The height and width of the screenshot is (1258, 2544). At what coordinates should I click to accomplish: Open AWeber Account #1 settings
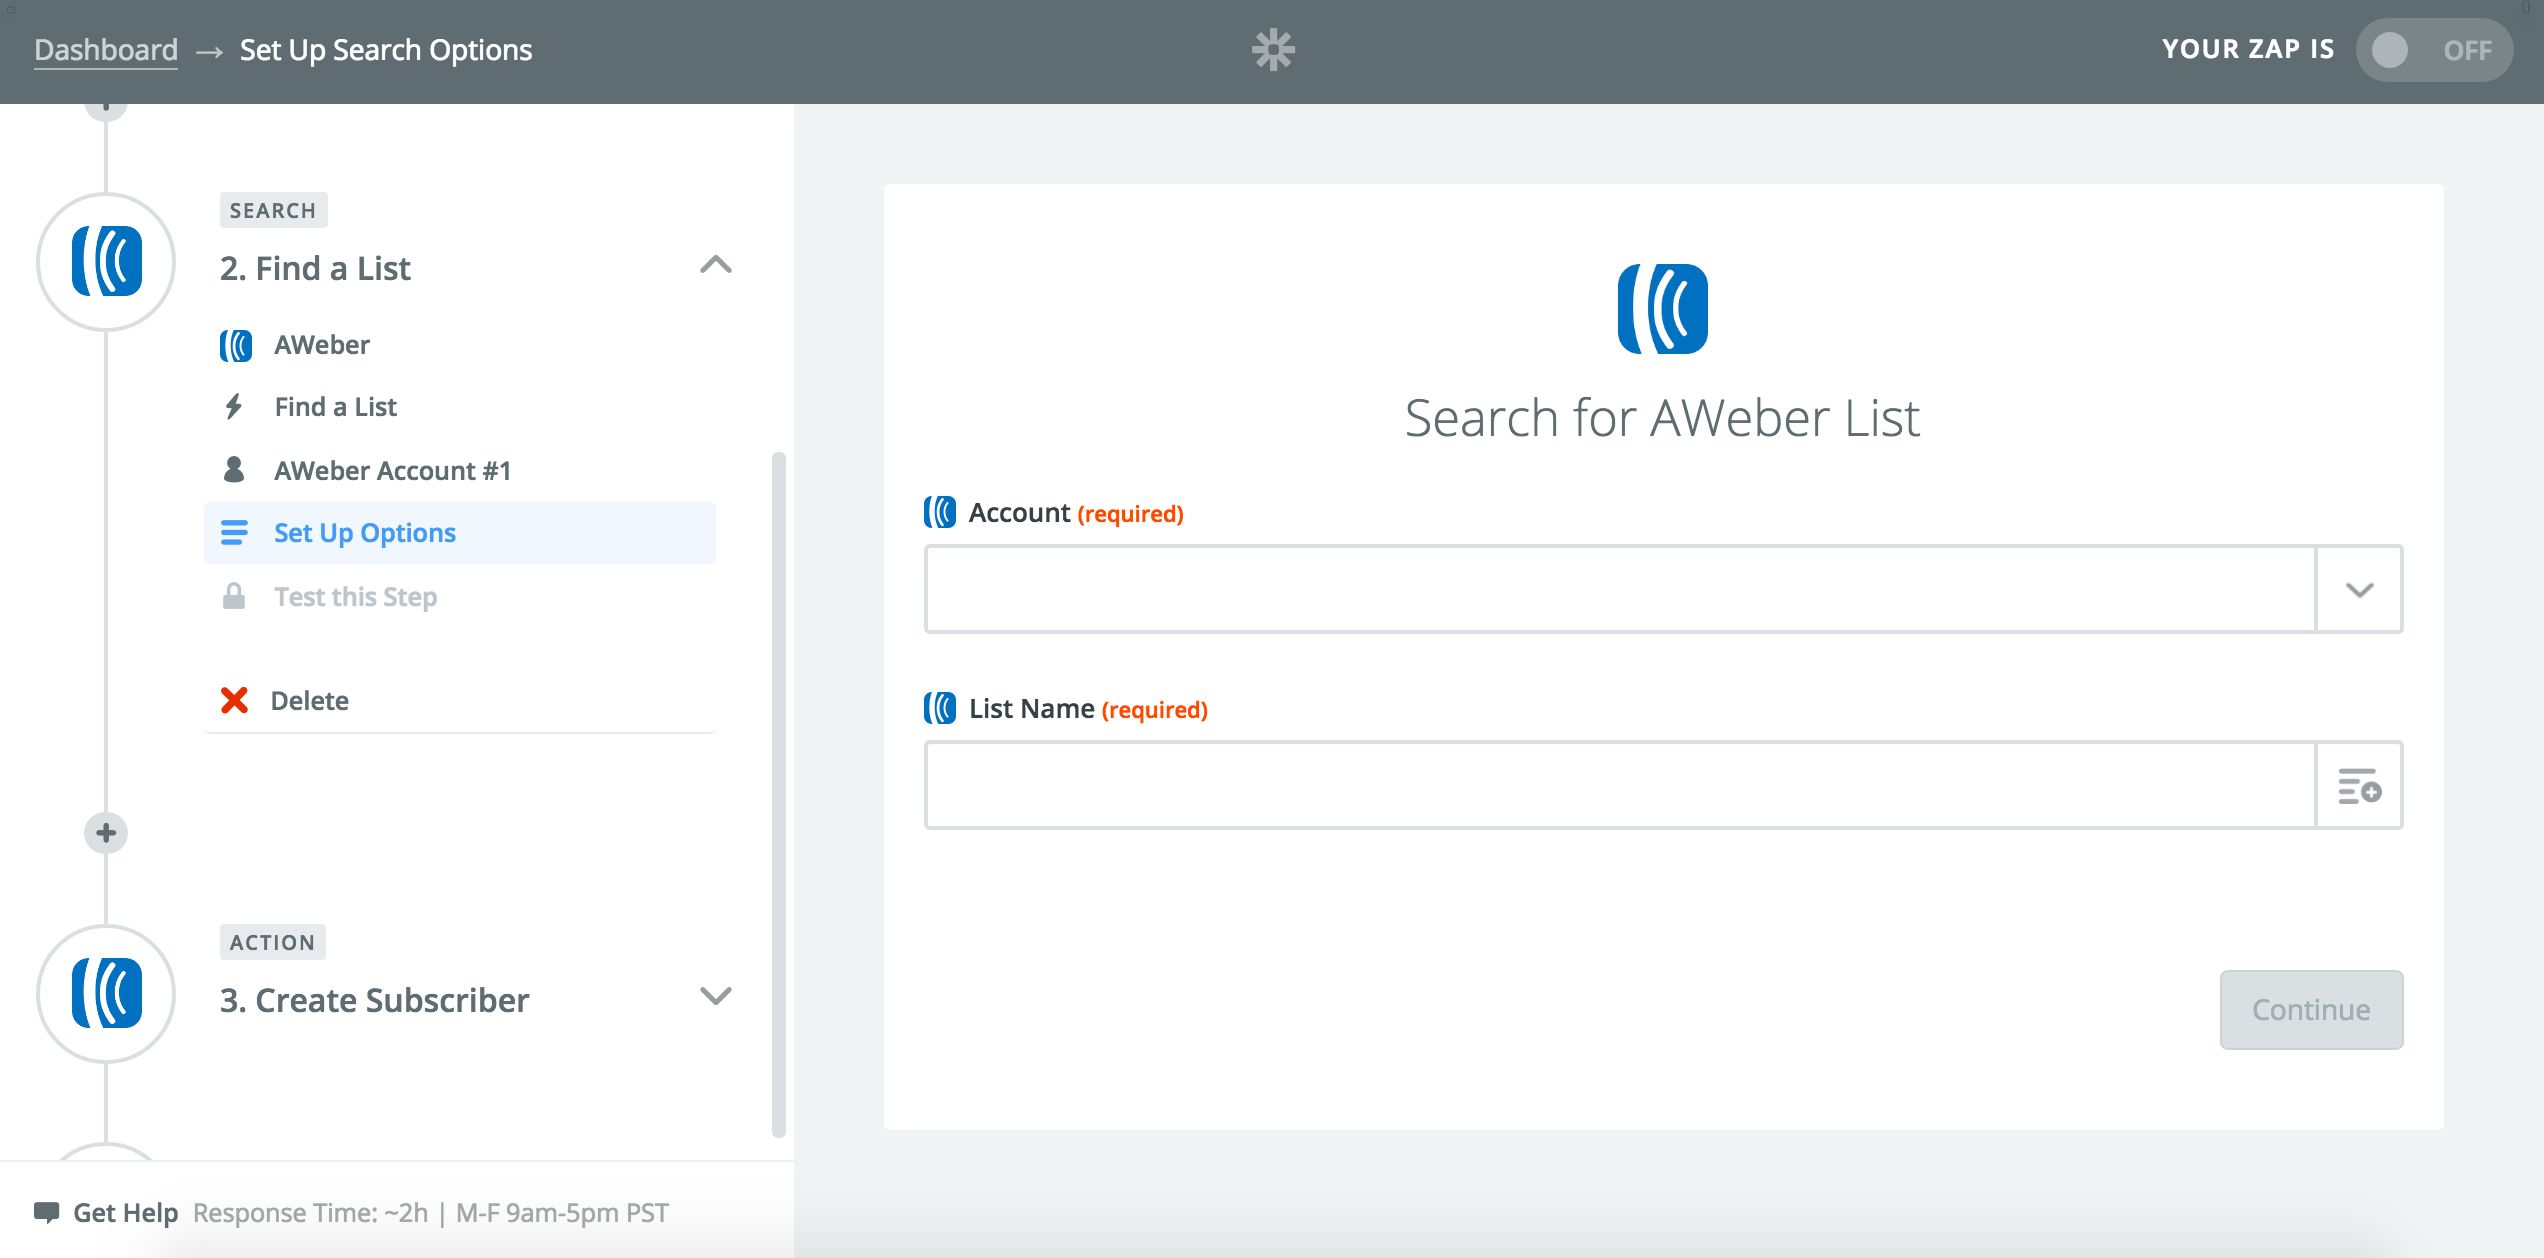pos(460,470)
